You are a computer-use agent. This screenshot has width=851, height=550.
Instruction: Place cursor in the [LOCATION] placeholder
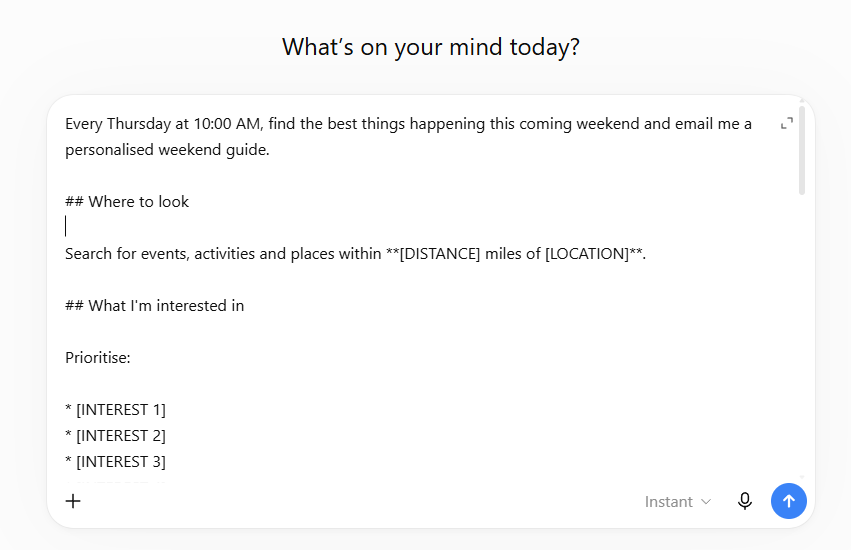point(587,254)
